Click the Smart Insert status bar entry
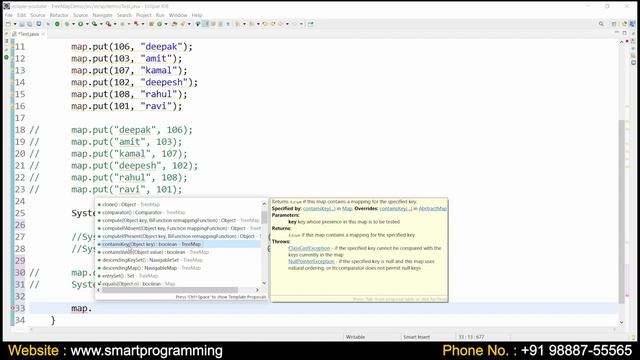The width and height of the screenshot is (640, 360). [416, 337]
